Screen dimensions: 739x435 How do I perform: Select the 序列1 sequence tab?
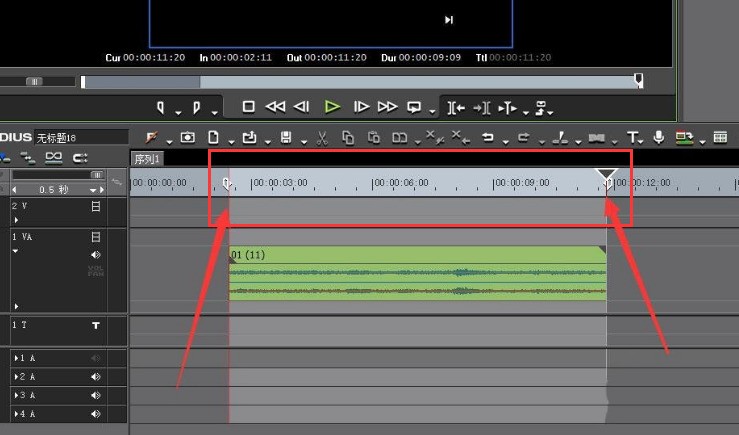[x=147, y=159]
